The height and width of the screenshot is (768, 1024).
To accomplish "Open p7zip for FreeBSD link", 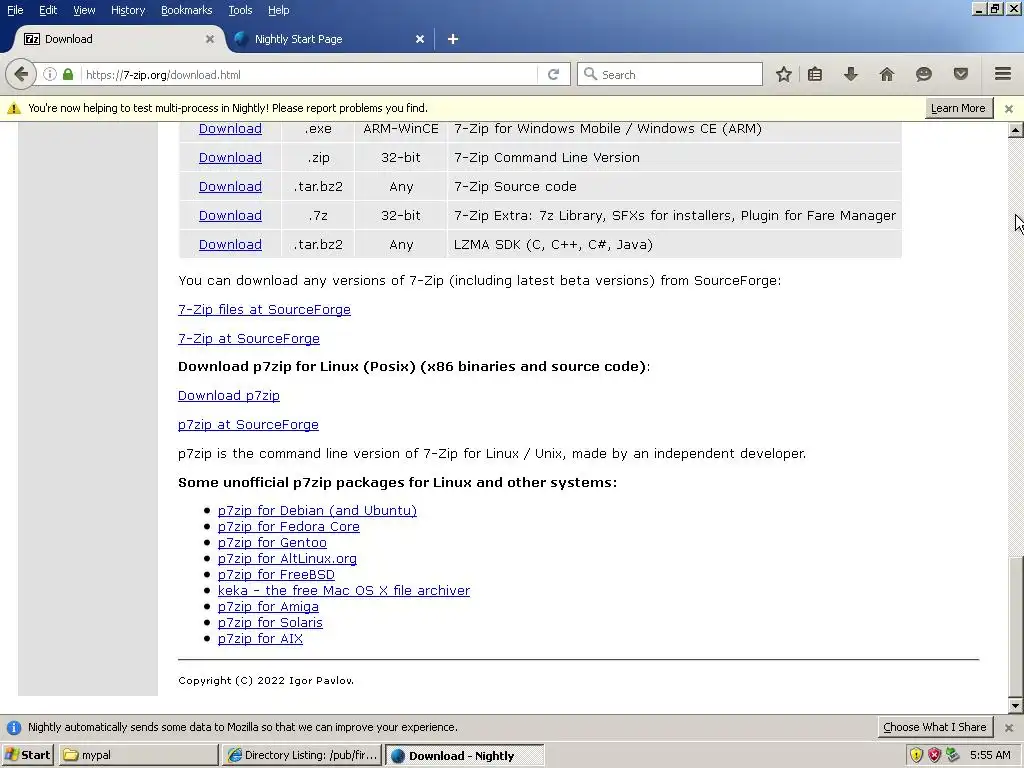I will click(x=276, y=575).
